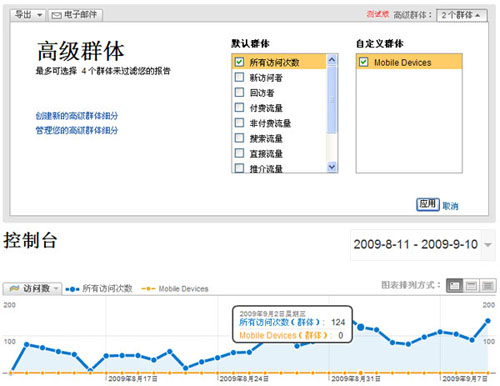500x386 pixels.
Task: Select the third chart layout icon
Action: (488, 286)
